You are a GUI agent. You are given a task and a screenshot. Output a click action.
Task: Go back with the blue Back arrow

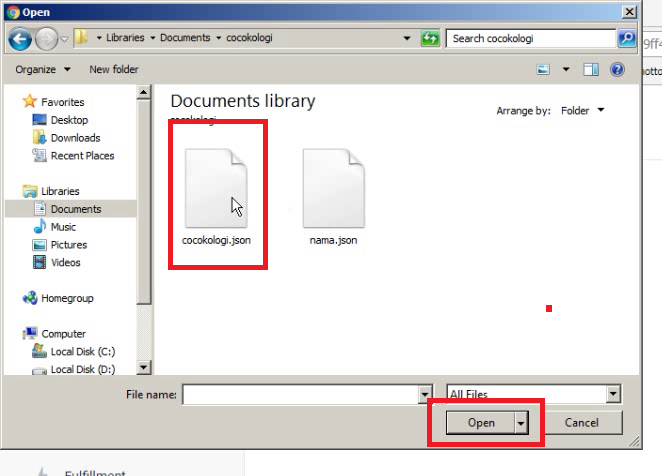coord(20,39)
